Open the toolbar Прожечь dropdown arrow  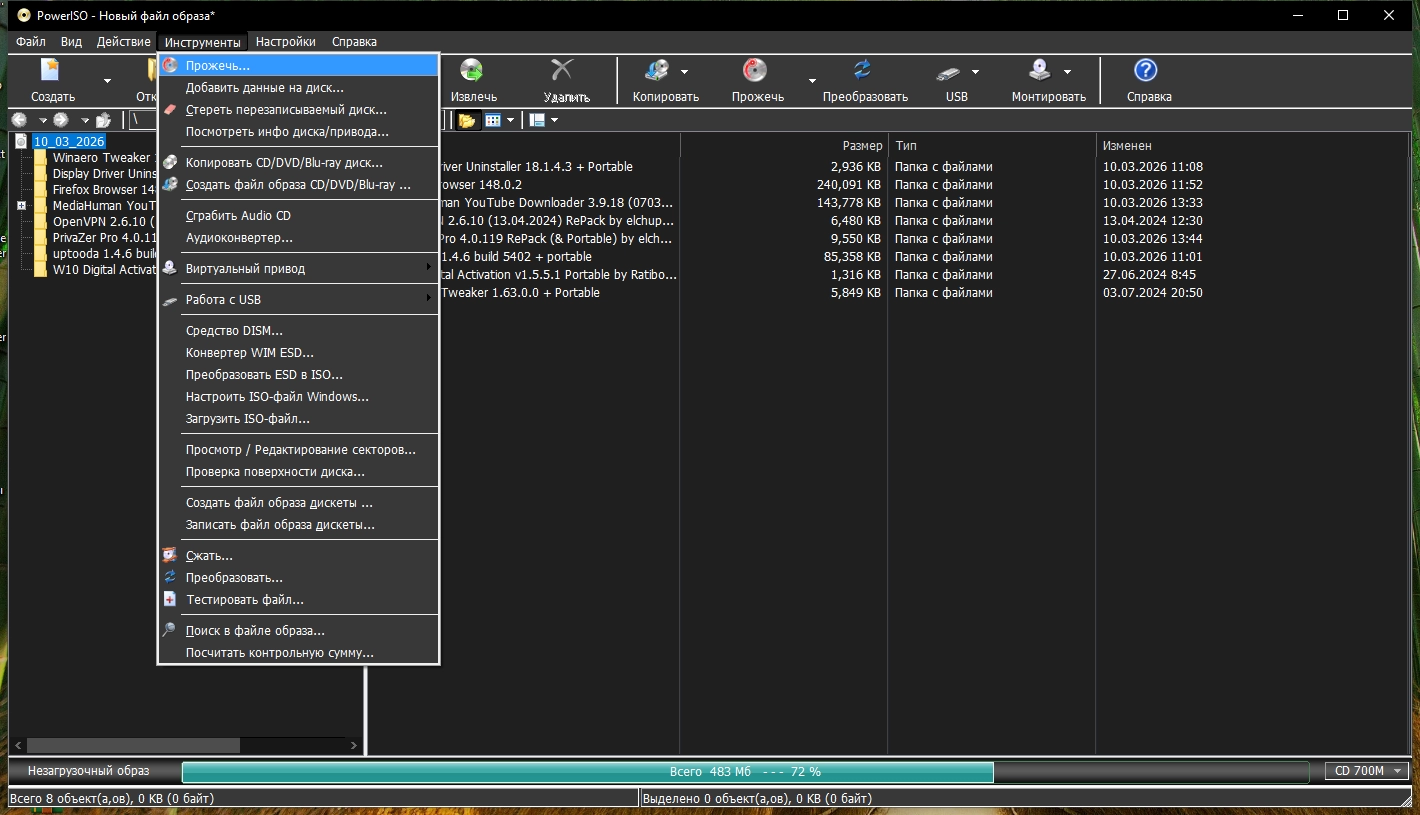(x=813, y=81)
